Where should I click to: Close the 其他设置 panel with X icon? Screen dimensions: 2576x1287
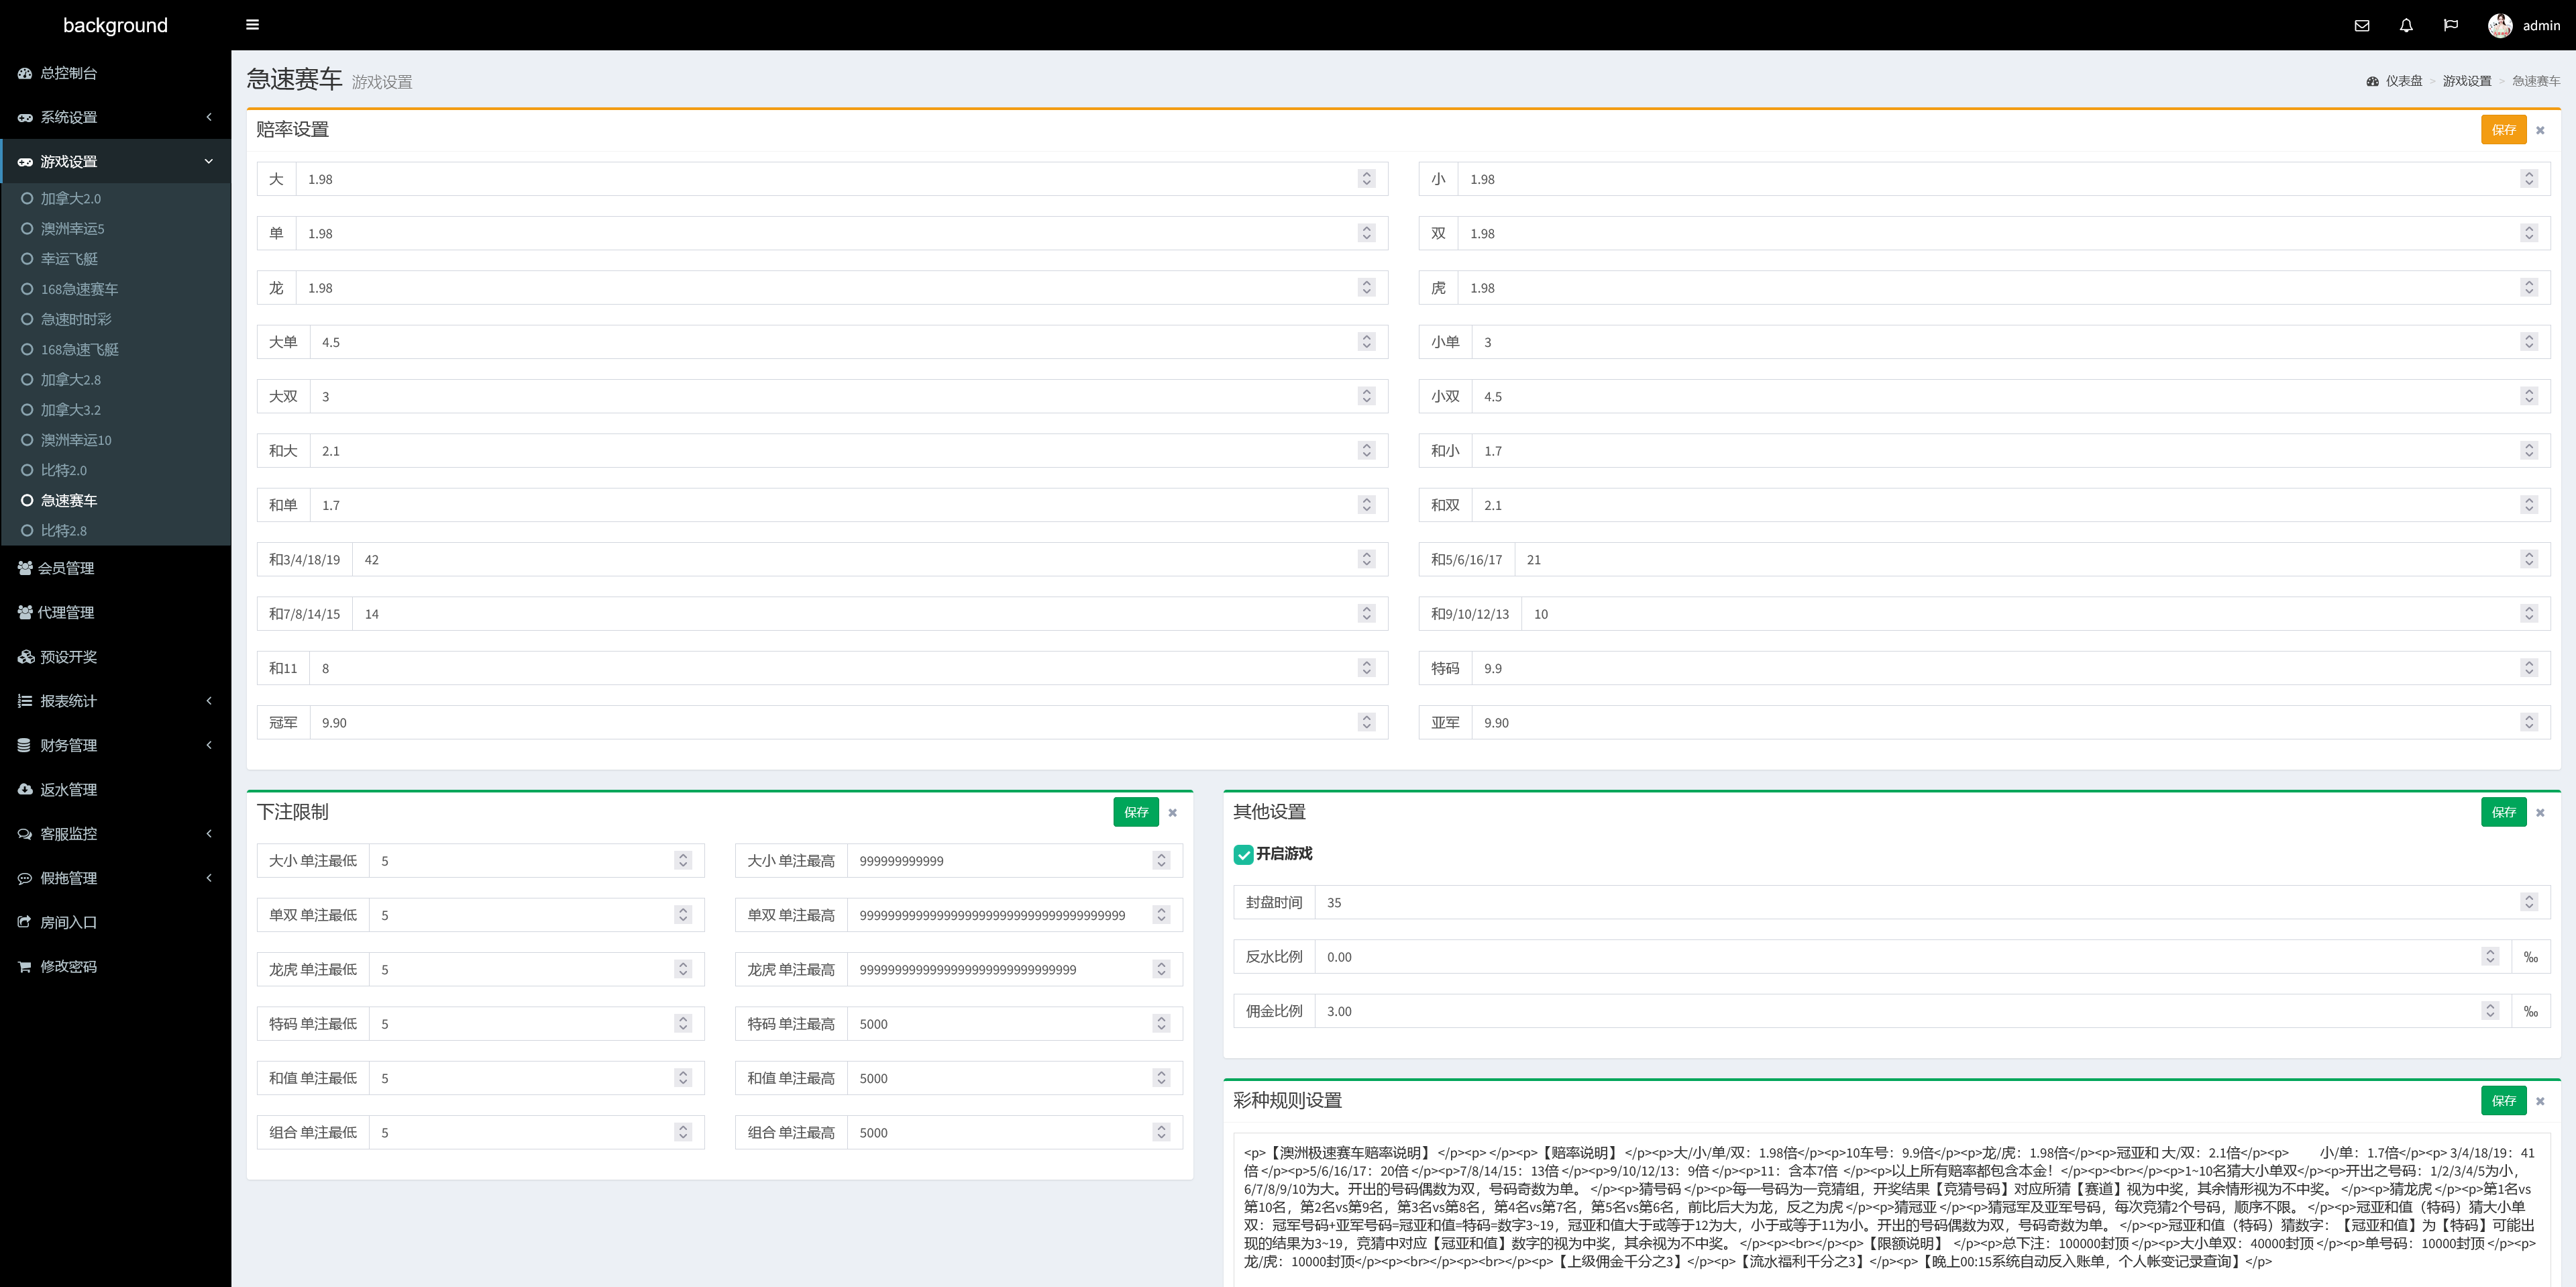click(2539, 813)
